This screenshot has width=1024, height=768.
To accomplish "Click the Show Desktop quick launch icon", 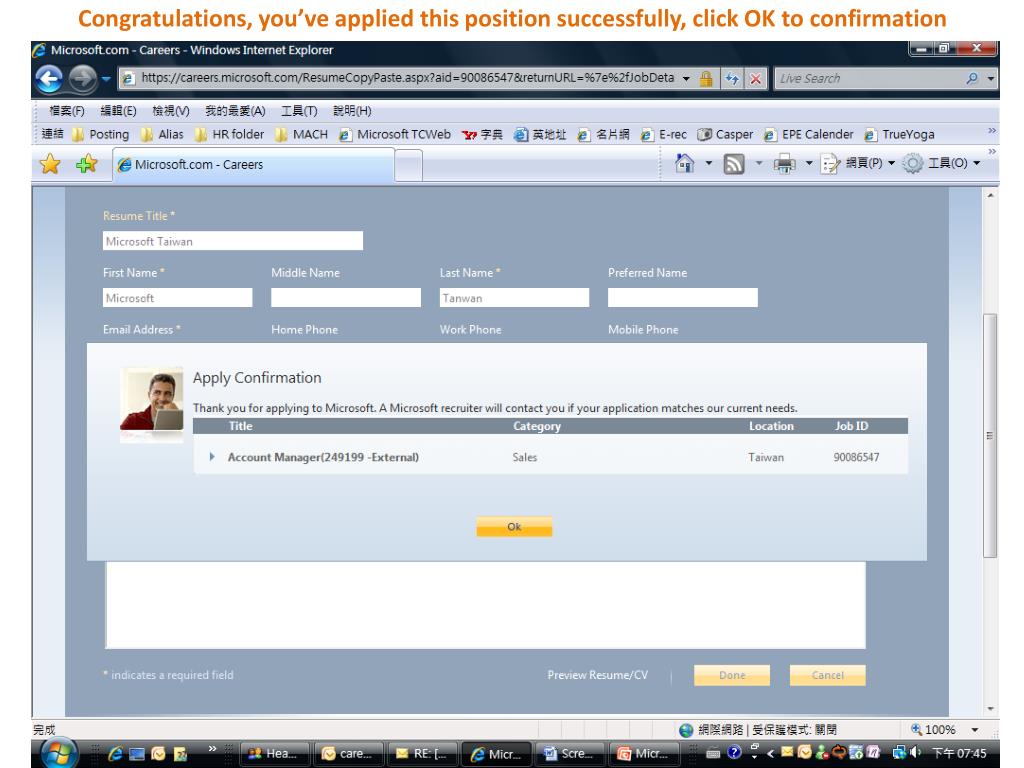I will 137,754.
